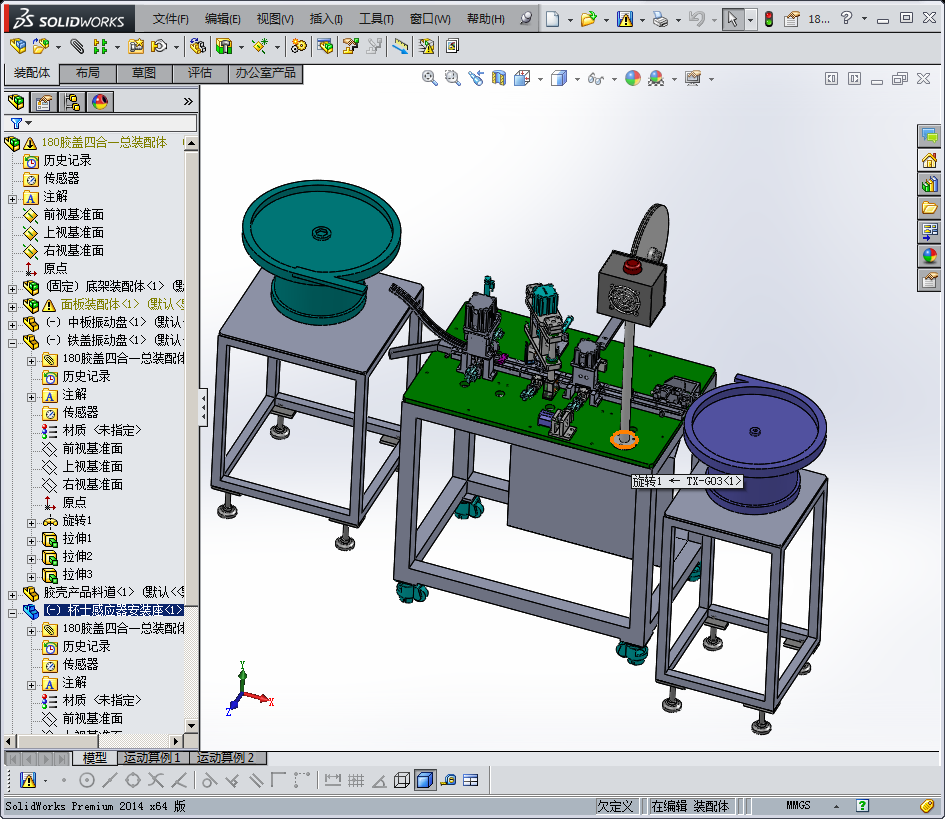This screenshot has width=945, height=819.
Task: Open the FeatureManager design tree tab
Action: tap(17, 102)
